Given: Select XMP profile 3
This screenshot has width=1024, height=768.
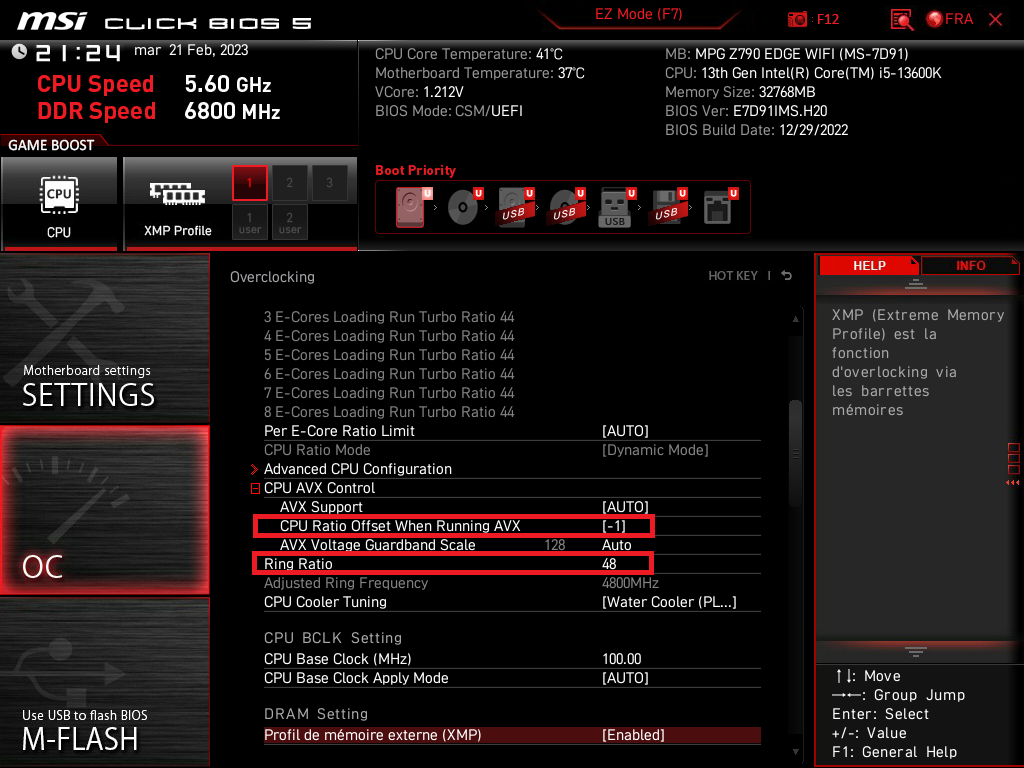Looking at the screenshot, I should coord(329,183).
